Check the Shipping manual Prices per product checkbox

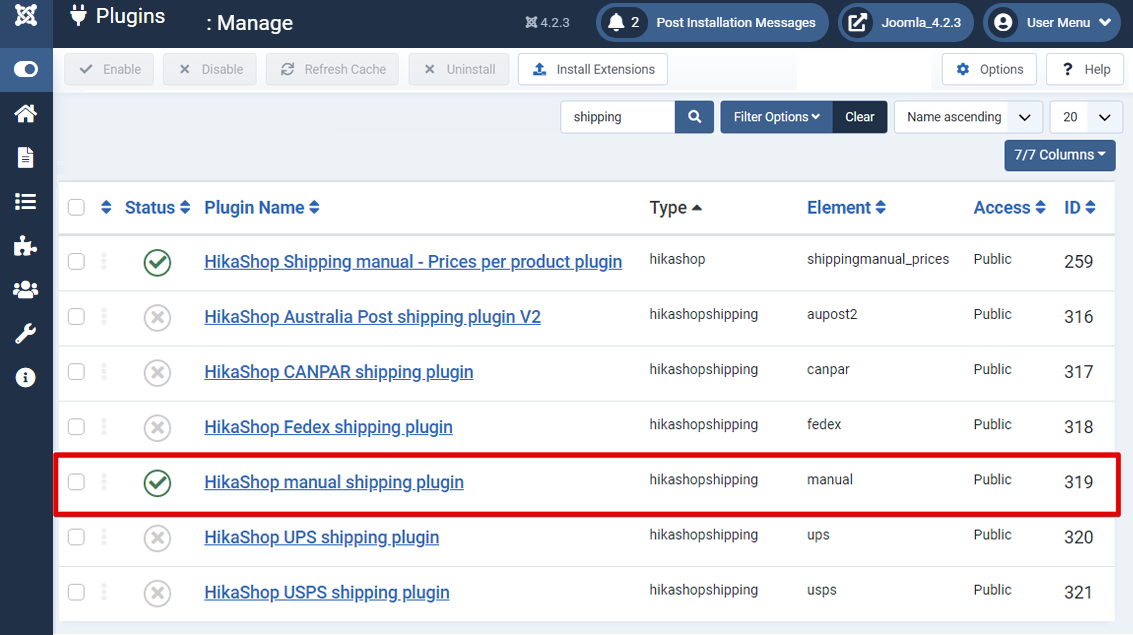pos(77,262)
